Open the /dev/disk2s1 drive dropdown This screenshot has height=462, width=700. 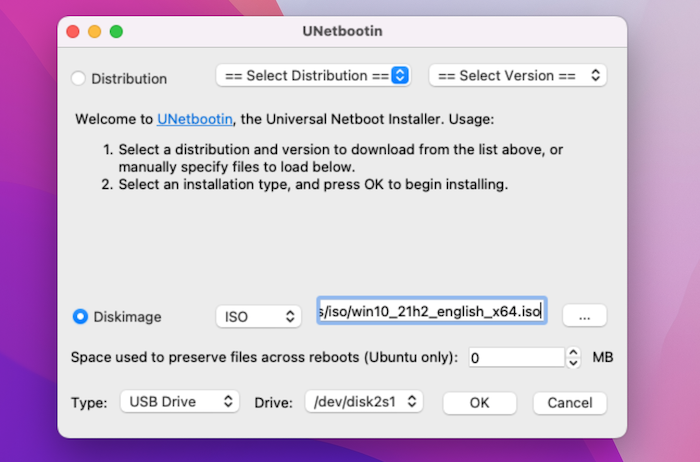tap(364, 402)
